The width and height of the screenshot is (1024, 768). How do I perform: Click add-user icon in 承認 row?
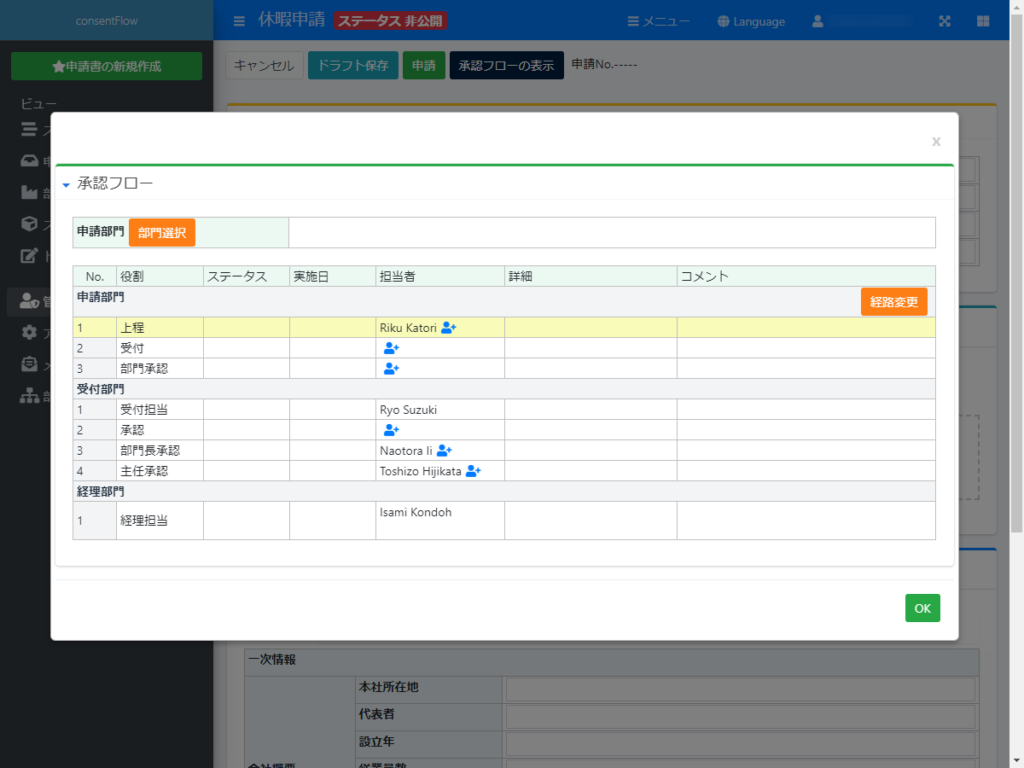(x=391, y=430)
